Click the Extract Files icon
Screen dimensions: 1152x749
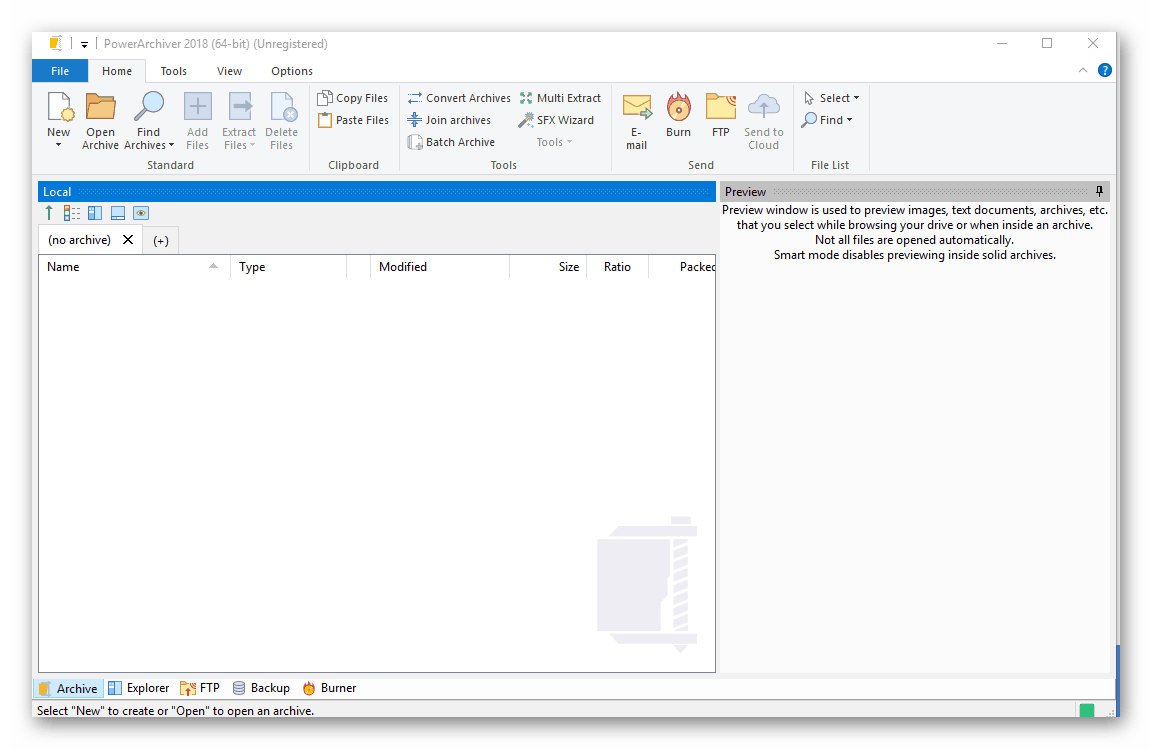click(x=240, y=107)
